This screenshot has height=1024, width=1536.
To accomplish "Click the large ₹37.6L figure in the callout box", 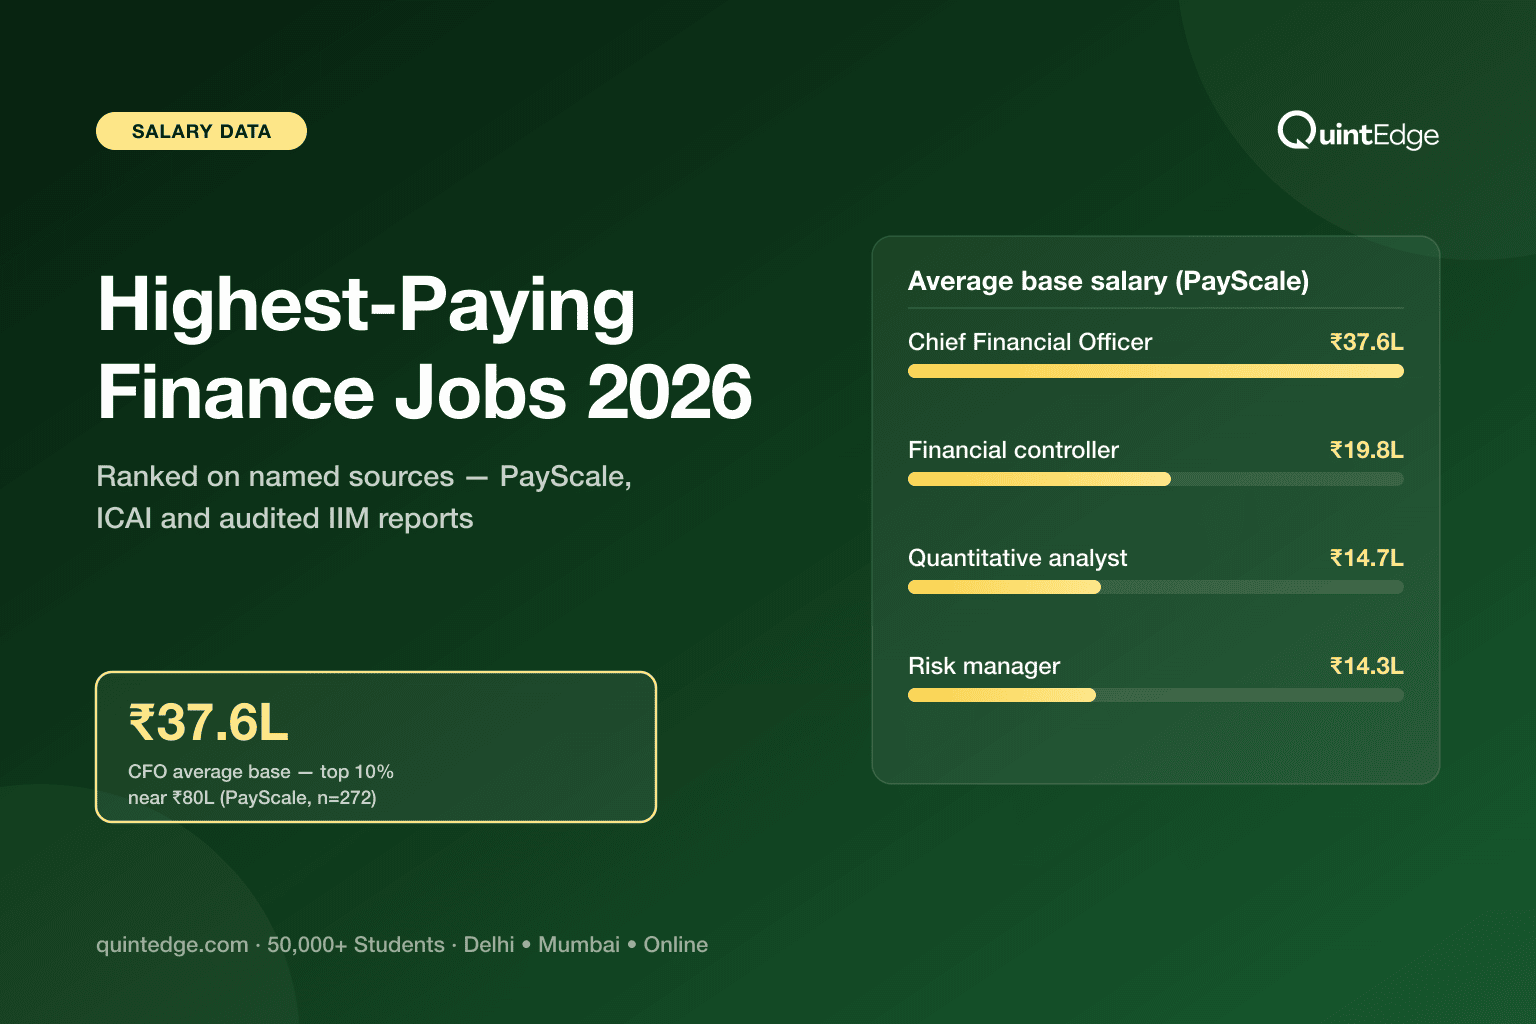I will (208, 723).
